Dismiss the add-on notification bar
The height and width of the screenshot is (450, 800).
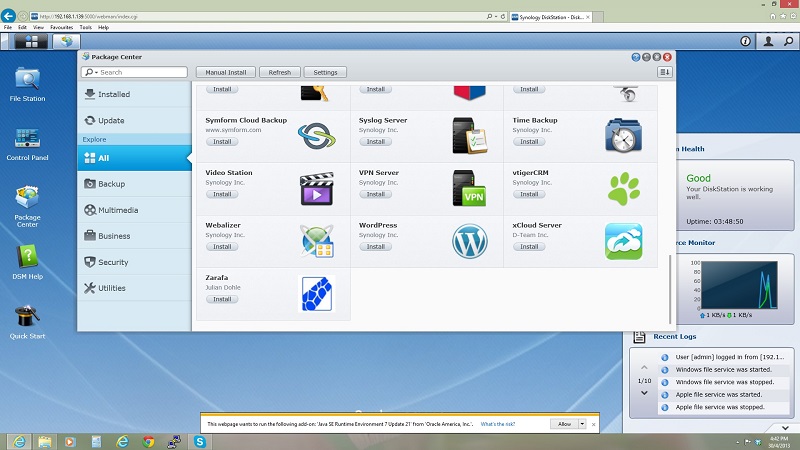coord(593,424)
